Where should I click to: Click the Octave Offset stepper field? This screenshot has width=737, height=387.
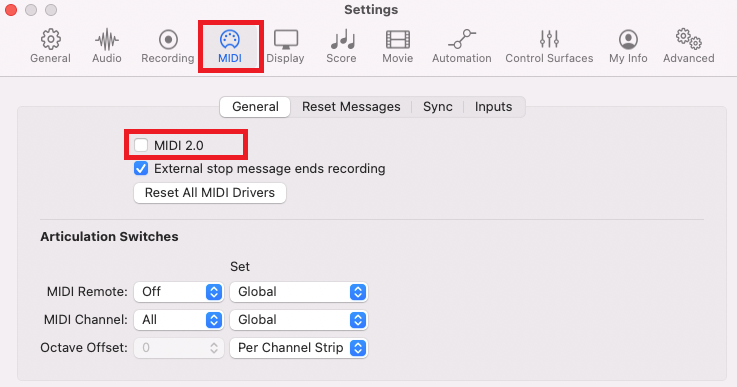[179, 348]
